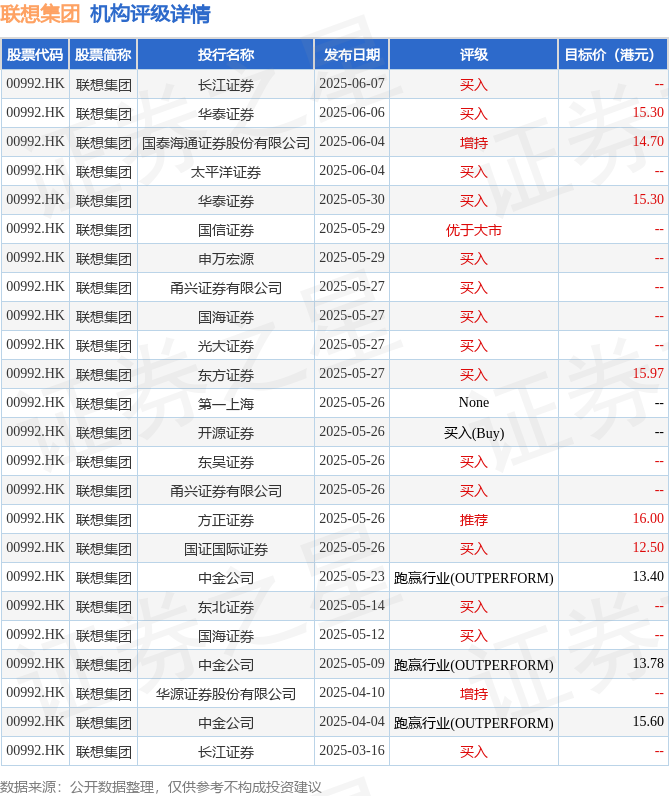Click the 股票代码 column header
Screen dimensions: 669x796
[x=35, y=54]
